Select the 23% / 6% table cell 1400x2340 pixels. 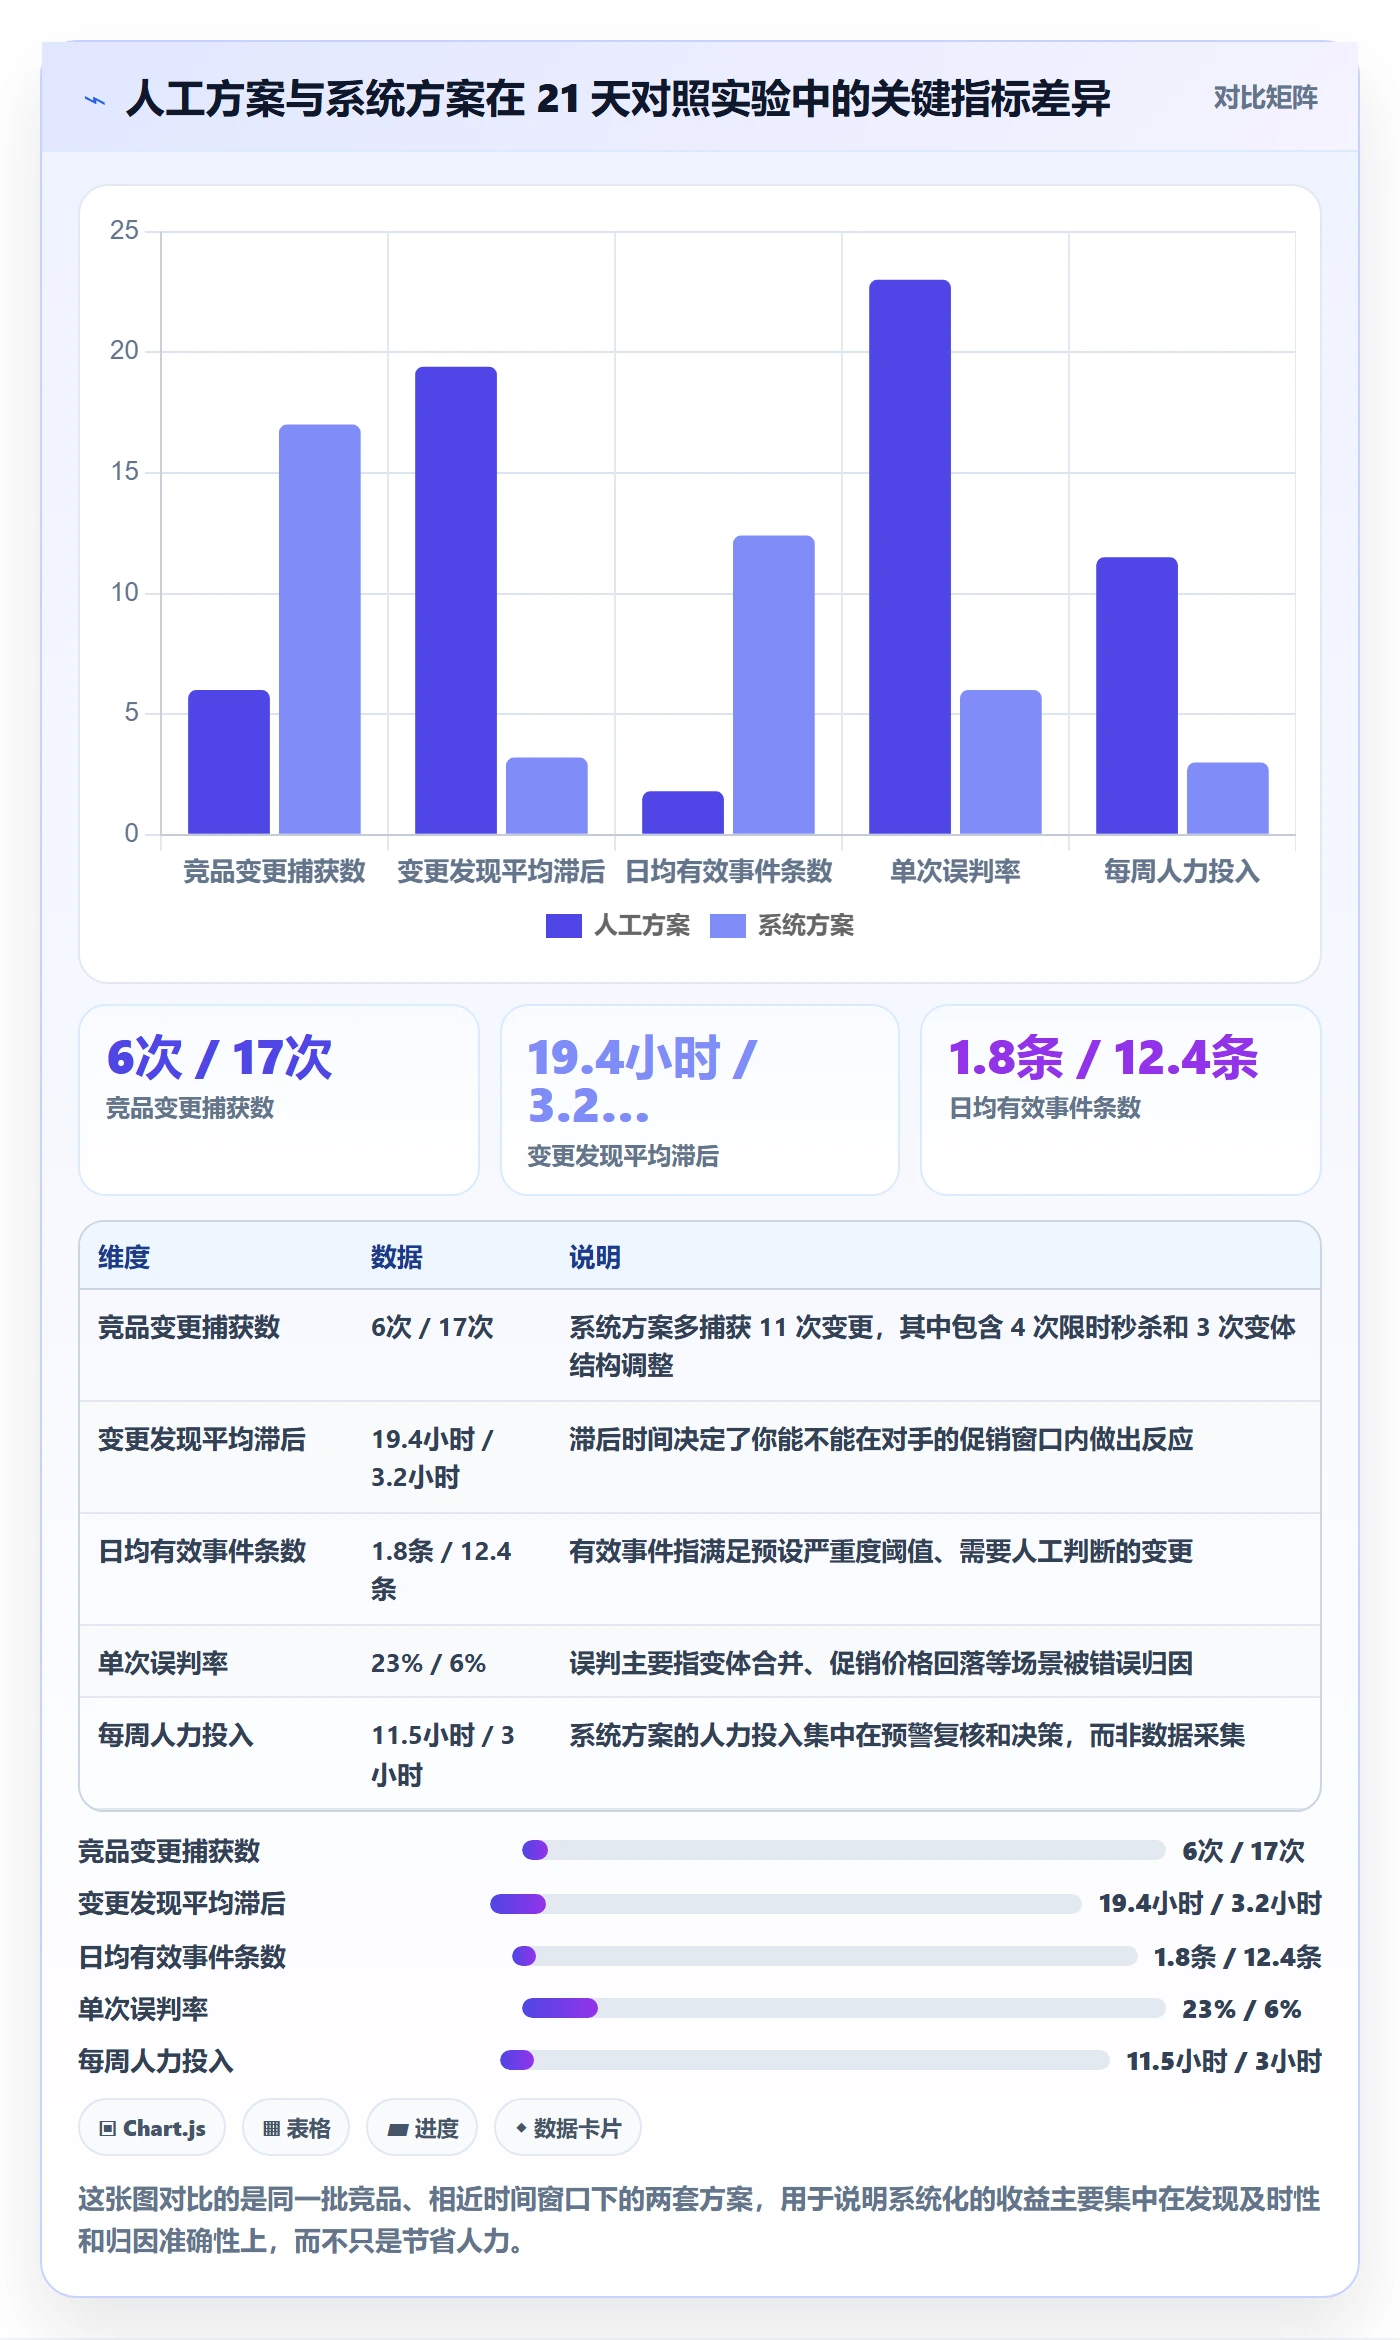(428, 1663)
